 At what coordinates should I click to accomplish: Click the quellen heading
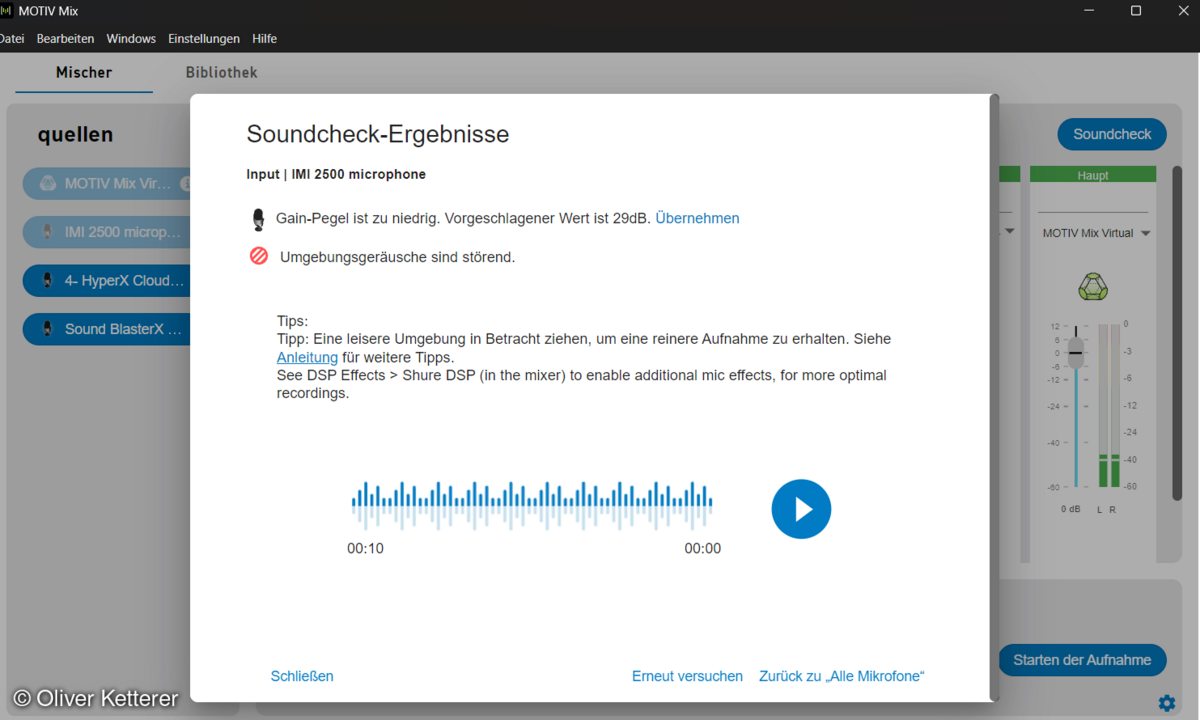point(76,135)
